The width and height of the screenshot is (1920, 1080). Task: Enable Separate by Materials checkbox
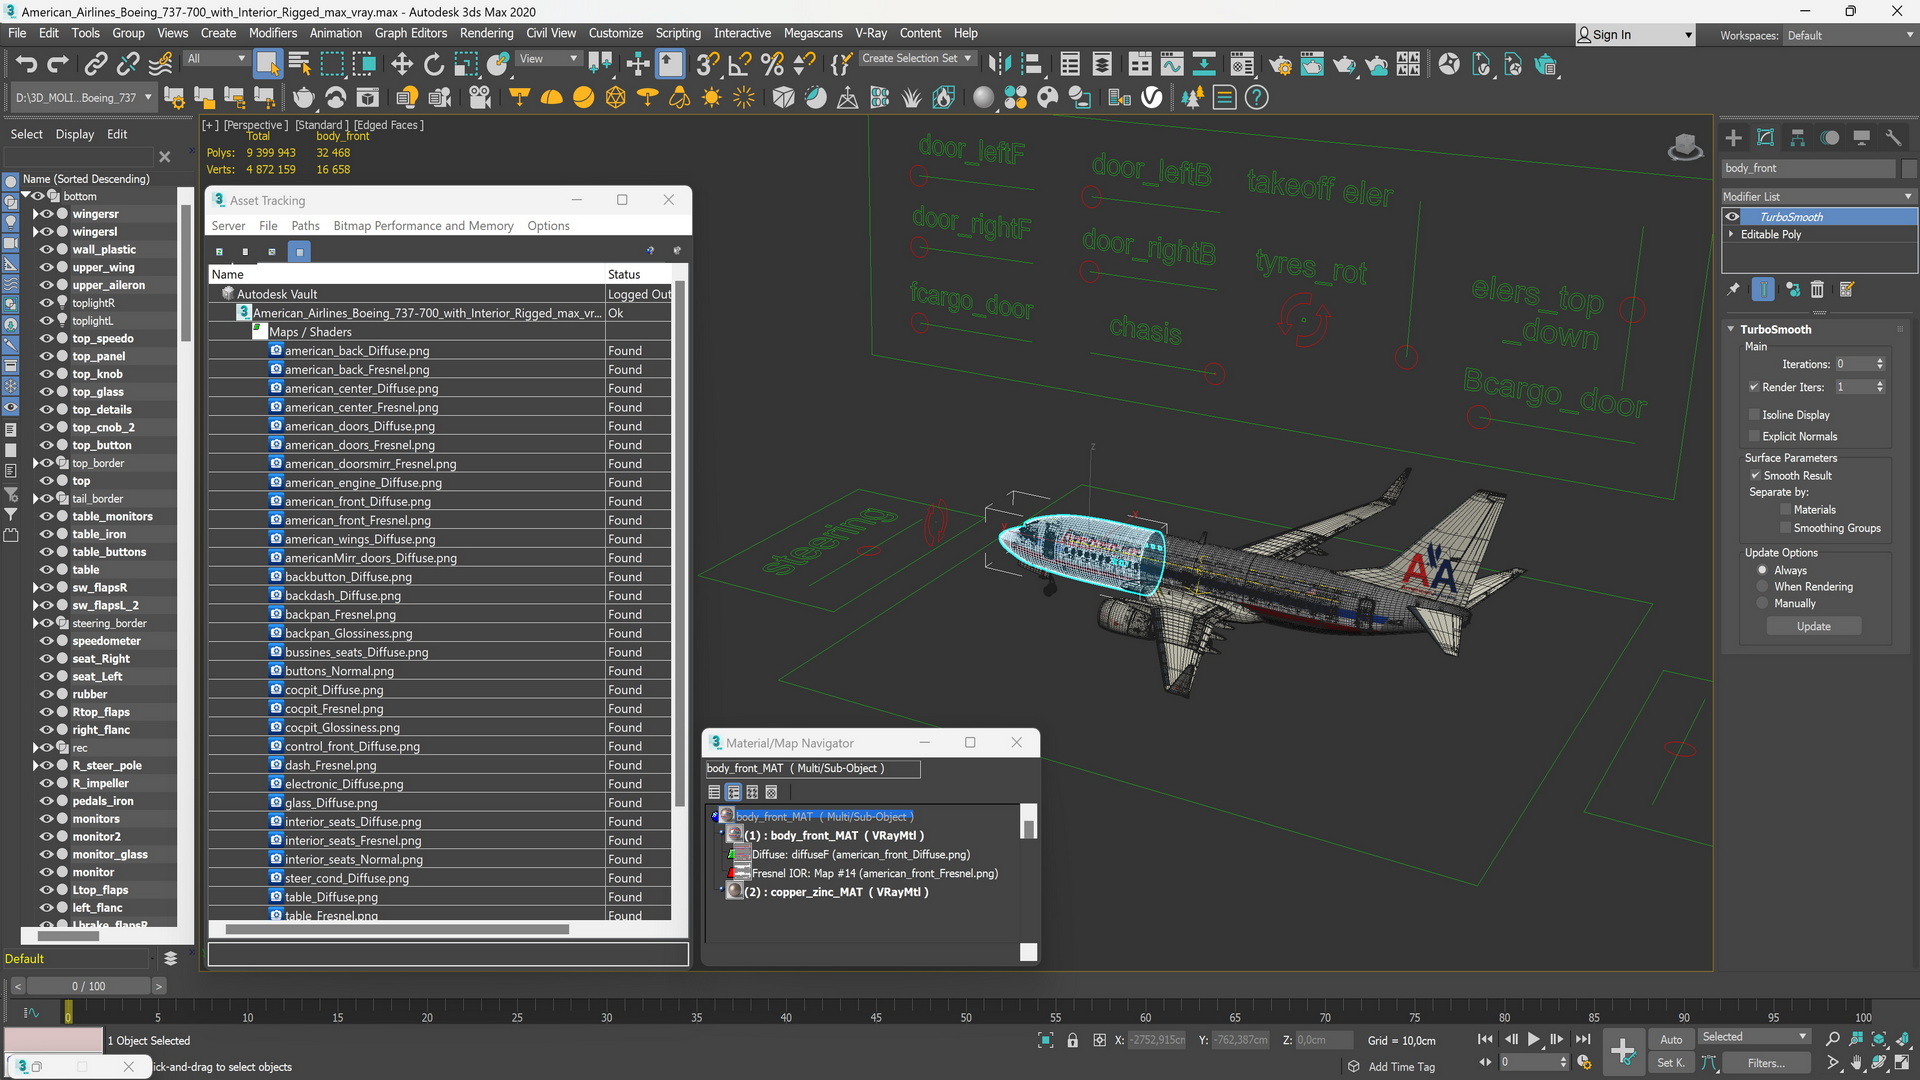click(1785, 510)
